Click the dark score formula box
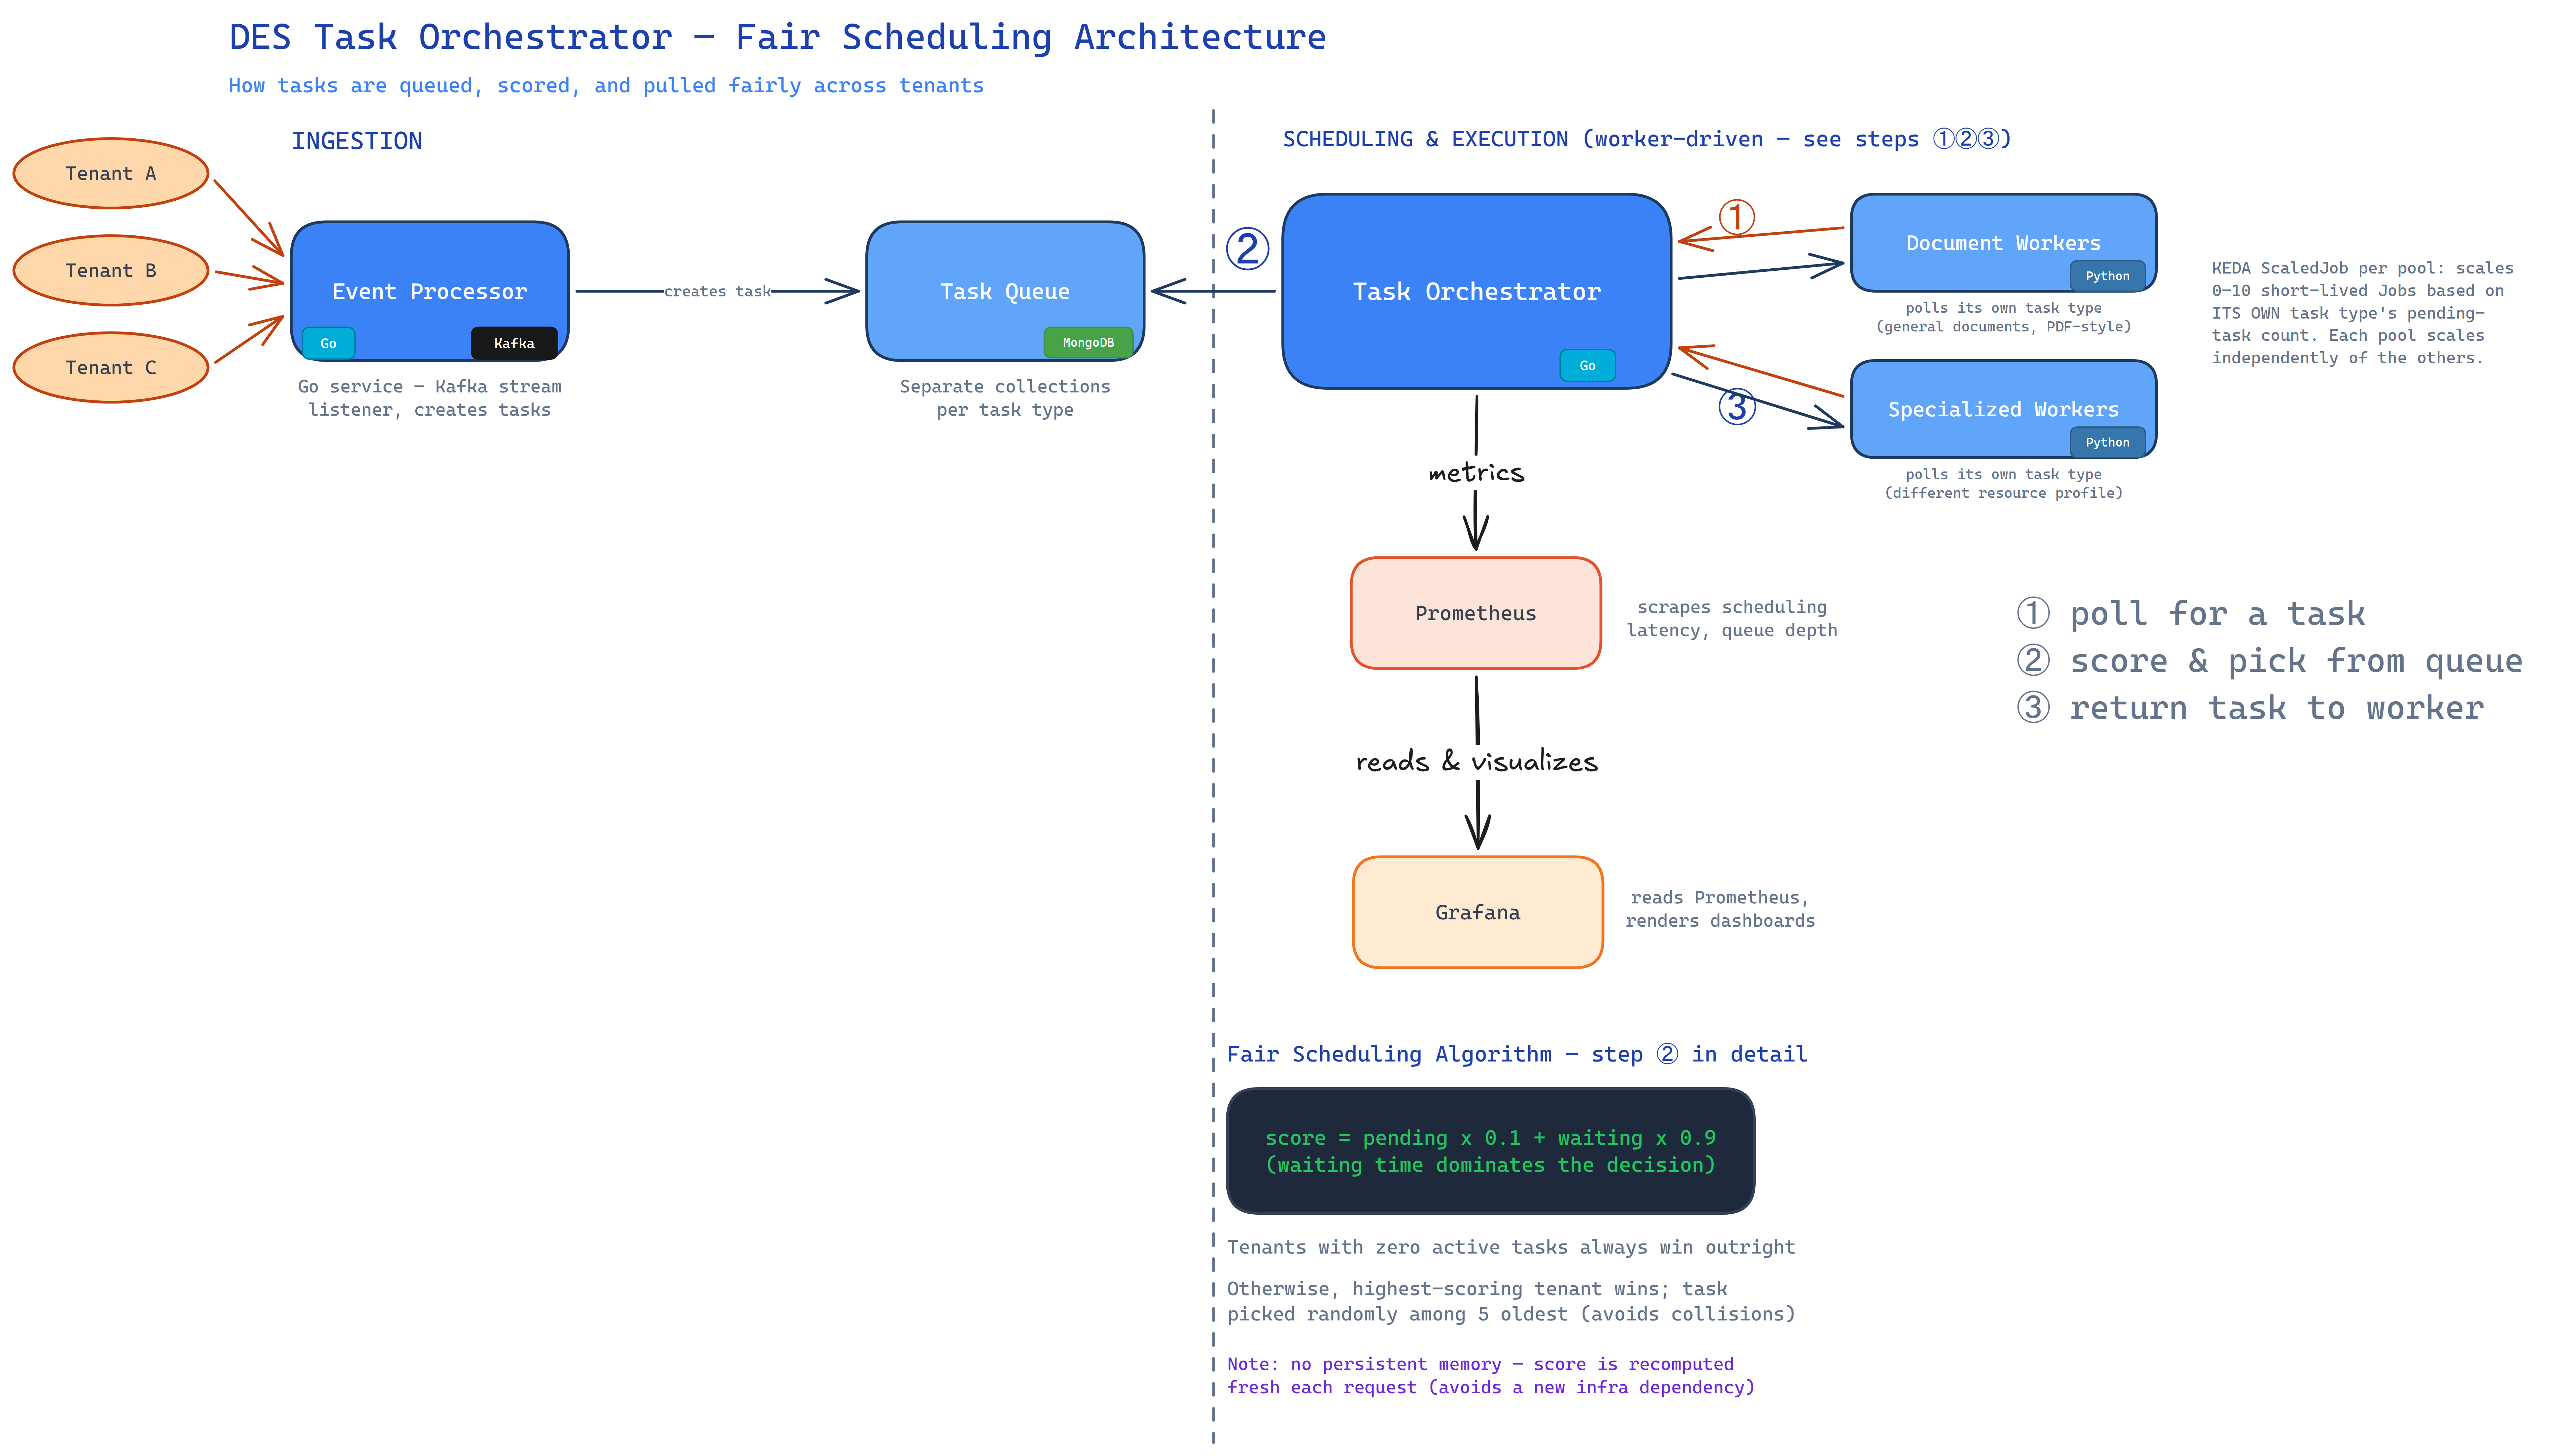Image resolution: width=2558 pixels, height=1456 pixels. 1490,1151
